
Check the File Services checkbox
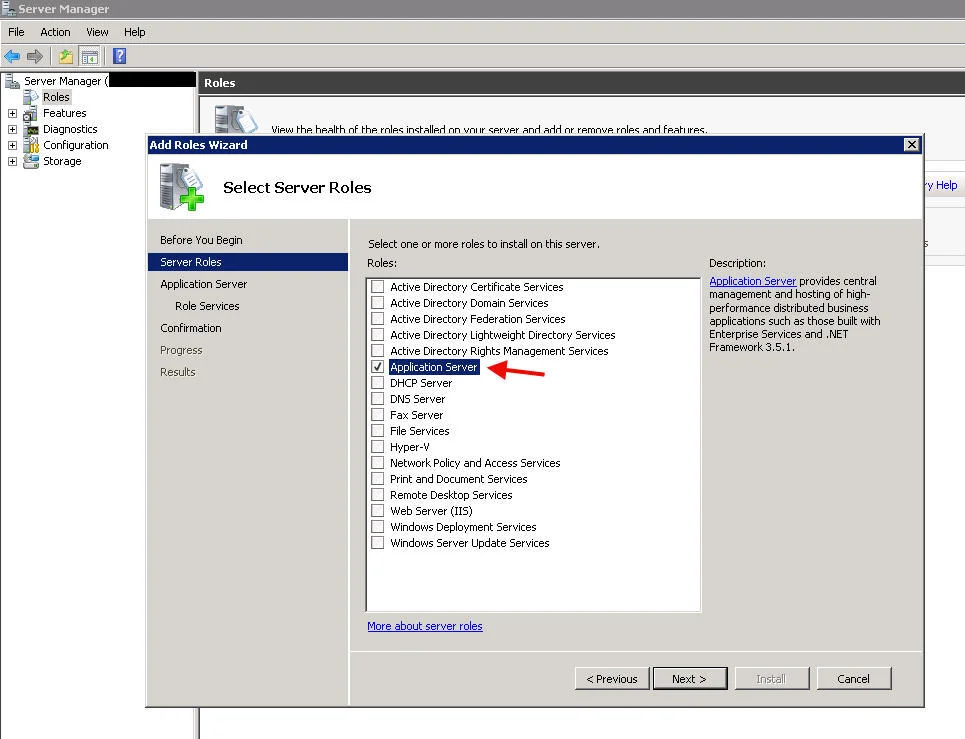click(378, 431)
